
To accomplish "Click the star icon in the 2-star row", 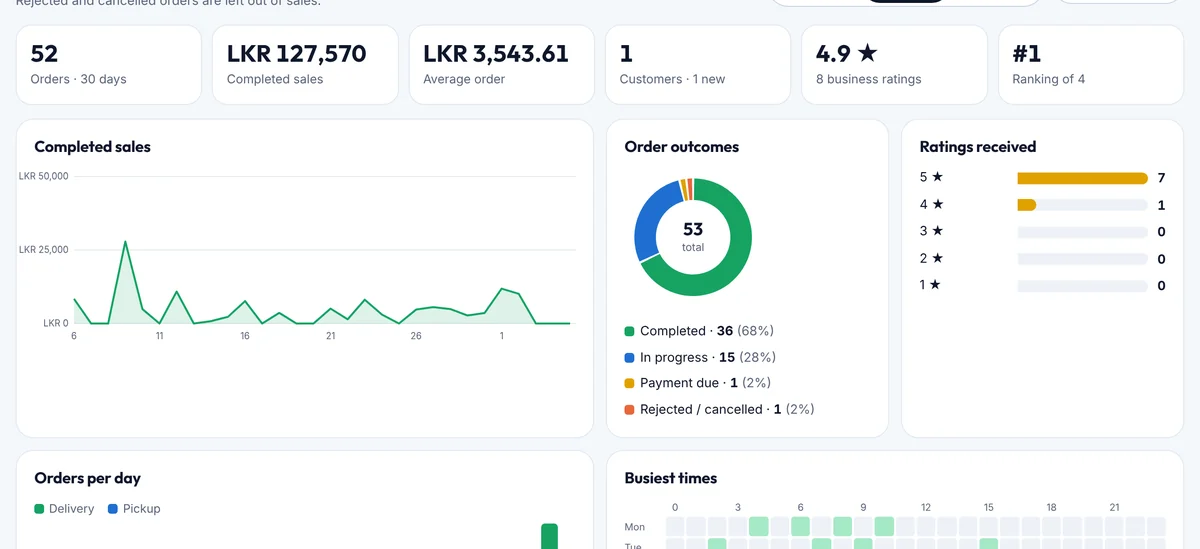I will [937, 258].
